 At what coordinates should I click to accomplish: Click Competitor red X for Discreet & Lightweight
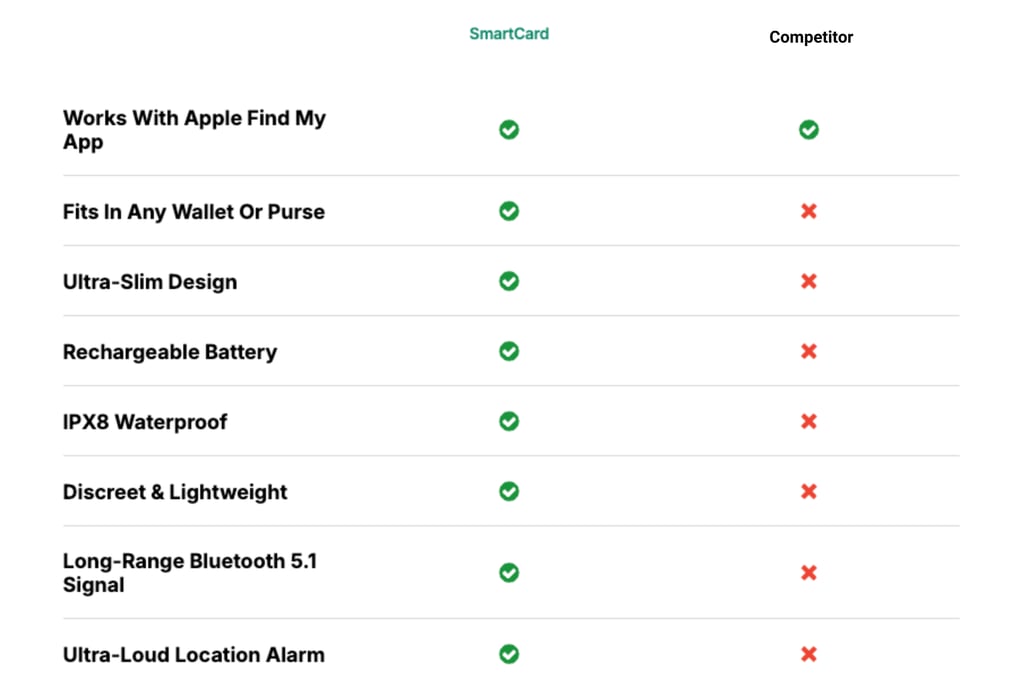click(809, 491)
